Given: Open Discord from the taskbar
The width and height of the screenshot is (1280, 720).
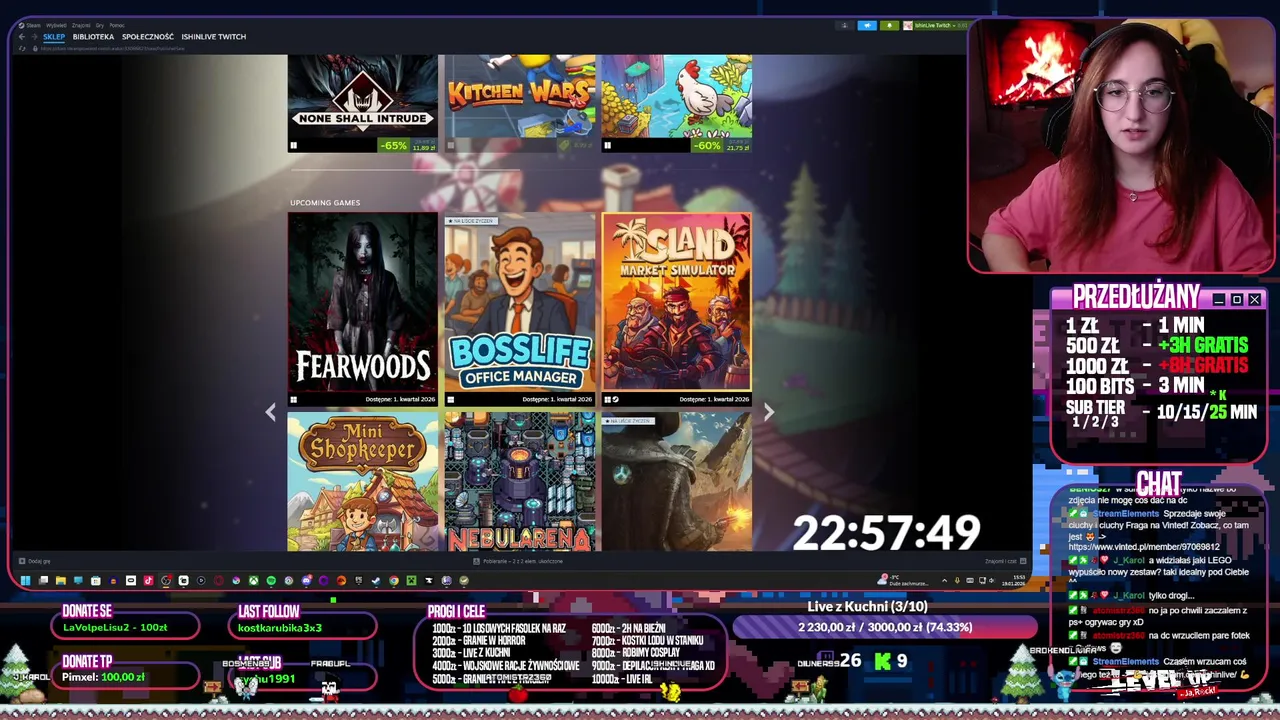Looking at the screenshot, I should pyautogui.click(x=307, y=580).
